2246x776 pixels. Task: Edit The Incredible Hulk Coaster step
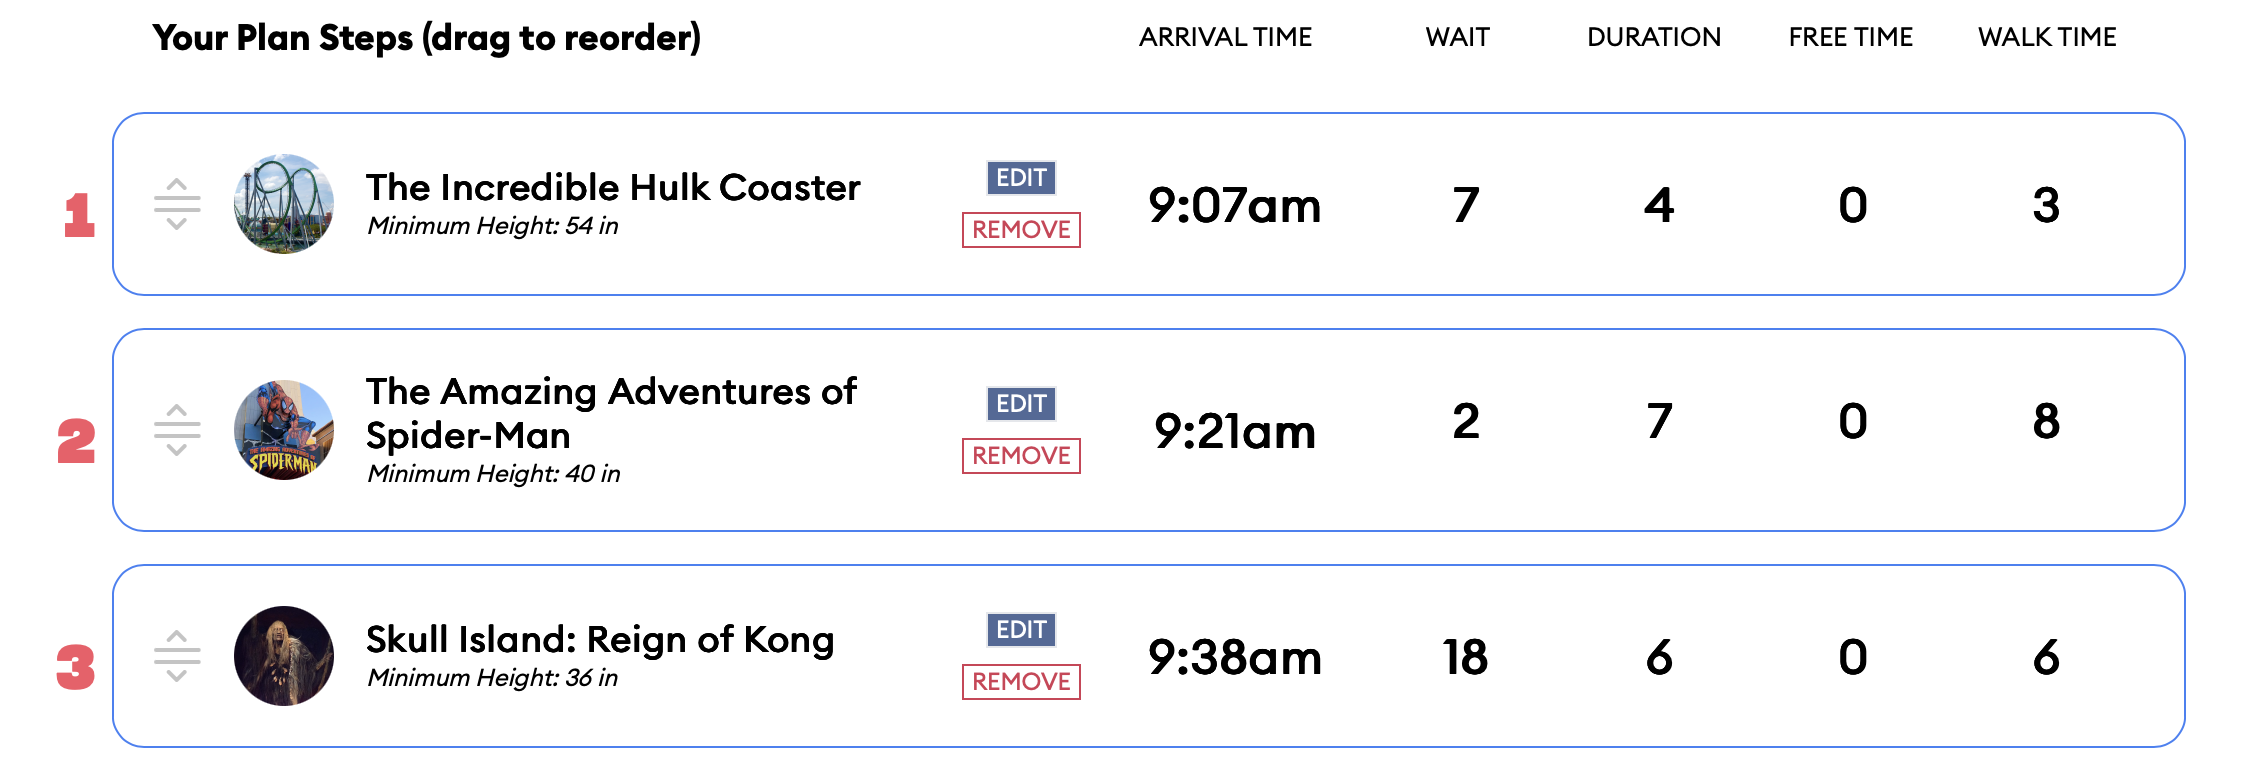[x=1021, y=178]
